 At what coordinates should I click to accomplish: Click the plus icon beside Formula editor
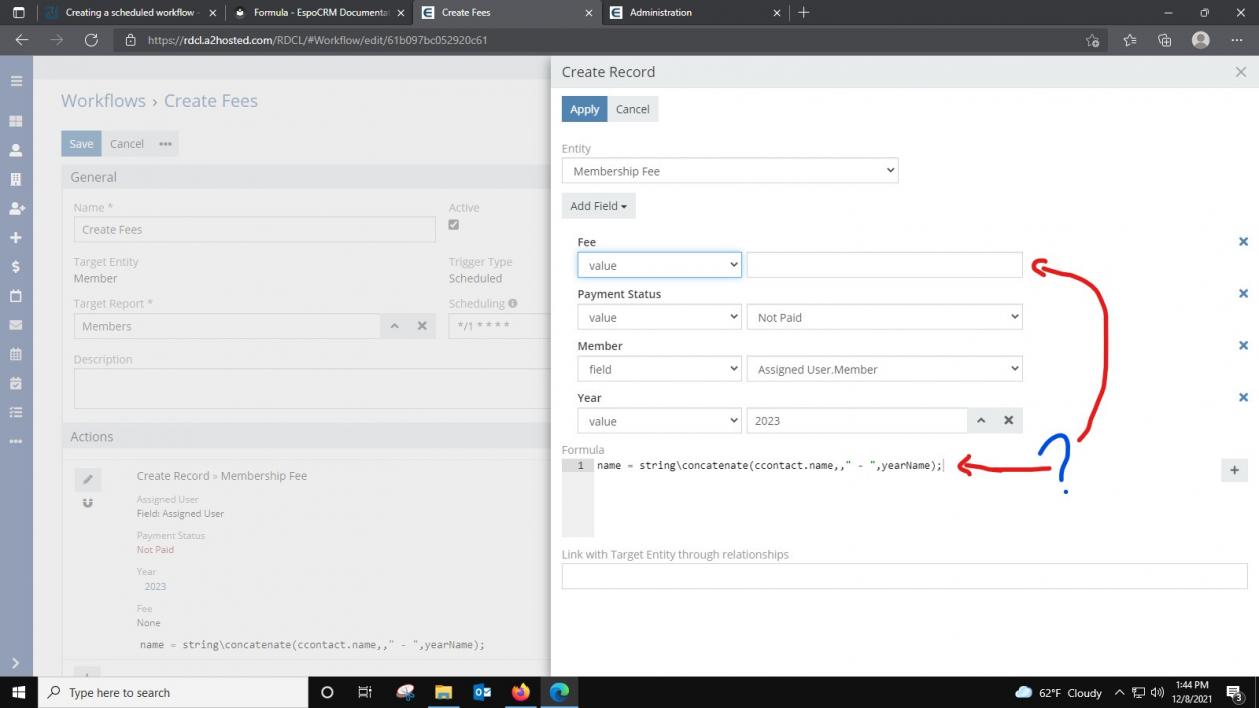coord(1234,470)
